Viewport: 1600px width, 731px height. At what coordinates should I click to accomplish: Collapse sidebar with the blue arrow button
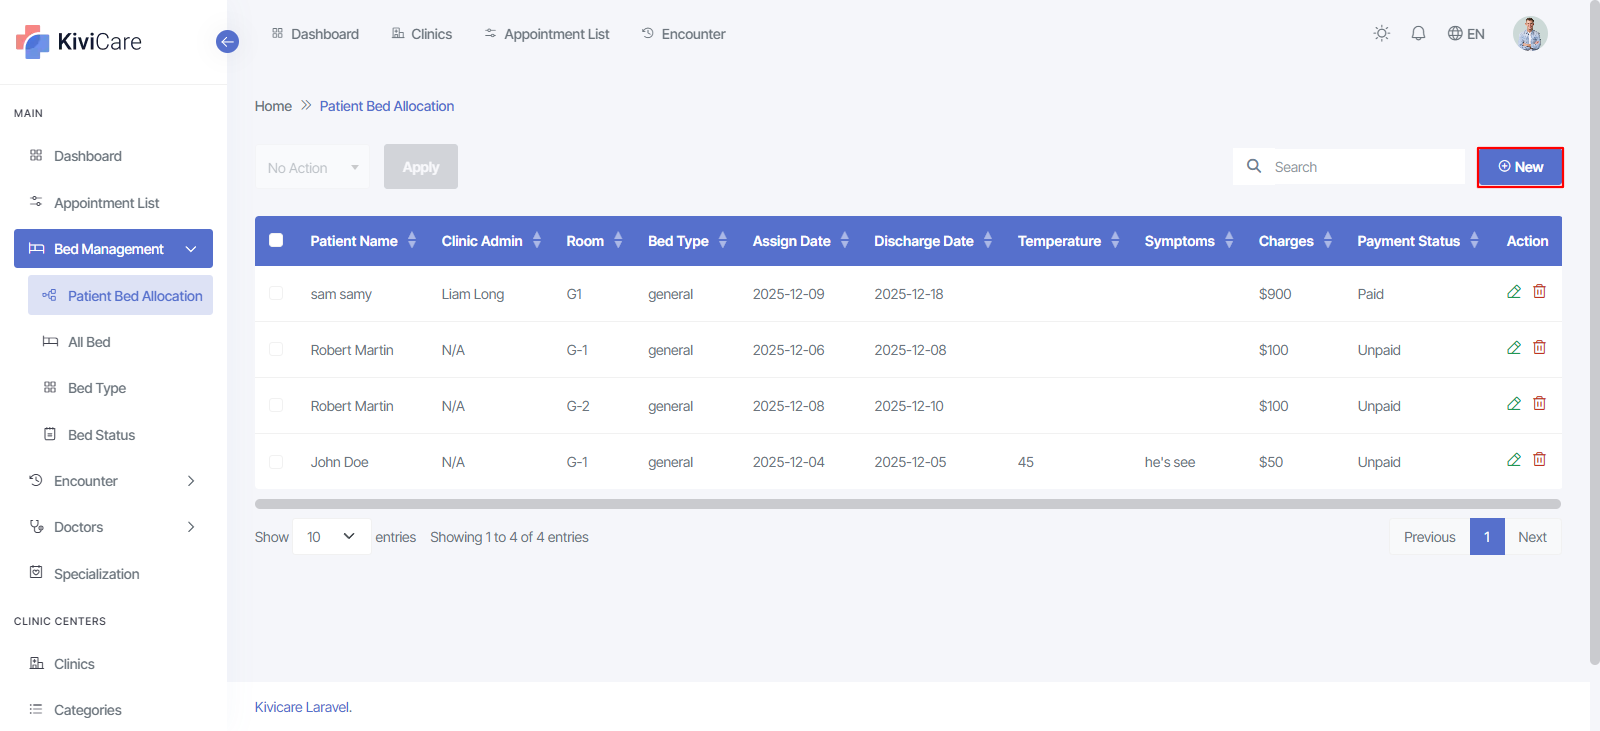(x=227, y=42)
